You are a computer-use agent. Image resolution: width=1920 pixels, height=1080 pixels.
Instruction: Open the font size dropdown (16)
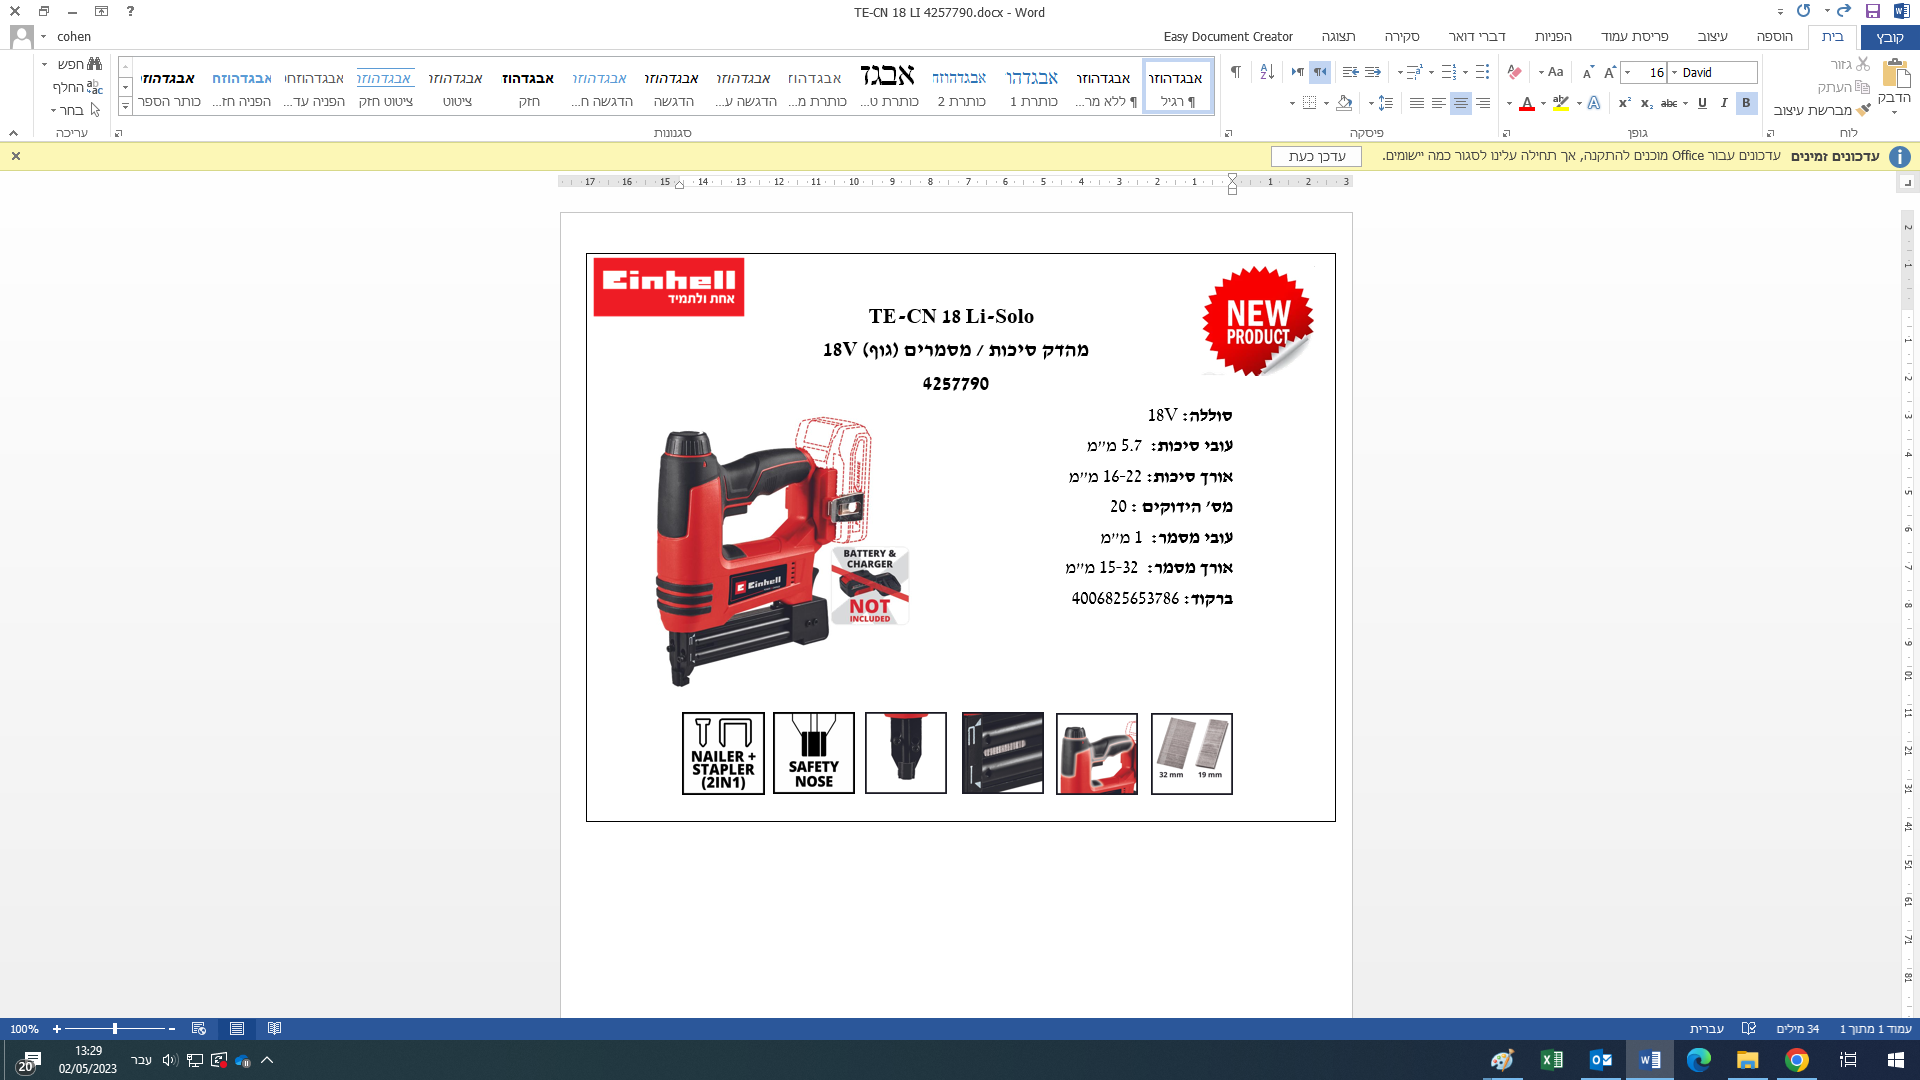pos(1628,72)
